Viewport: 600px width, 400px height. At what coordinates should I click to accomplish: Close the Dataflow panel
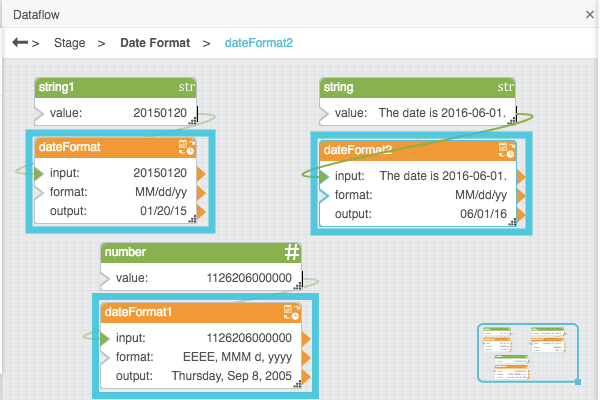[x=590, y=15]
